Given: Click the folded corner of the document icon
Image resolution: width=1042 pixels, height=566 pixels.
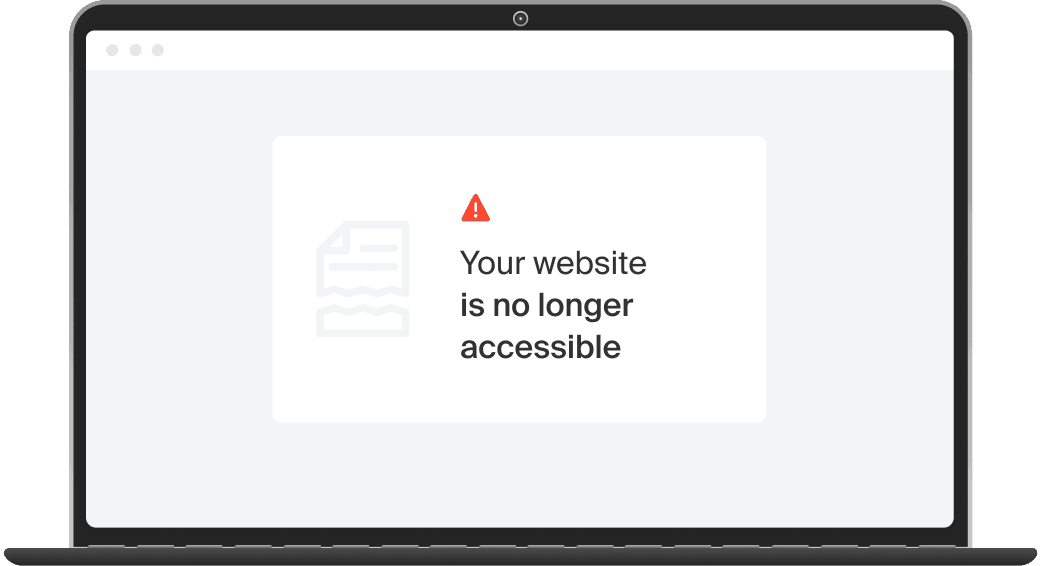Looking at the screenshot, I should (332, 237).
